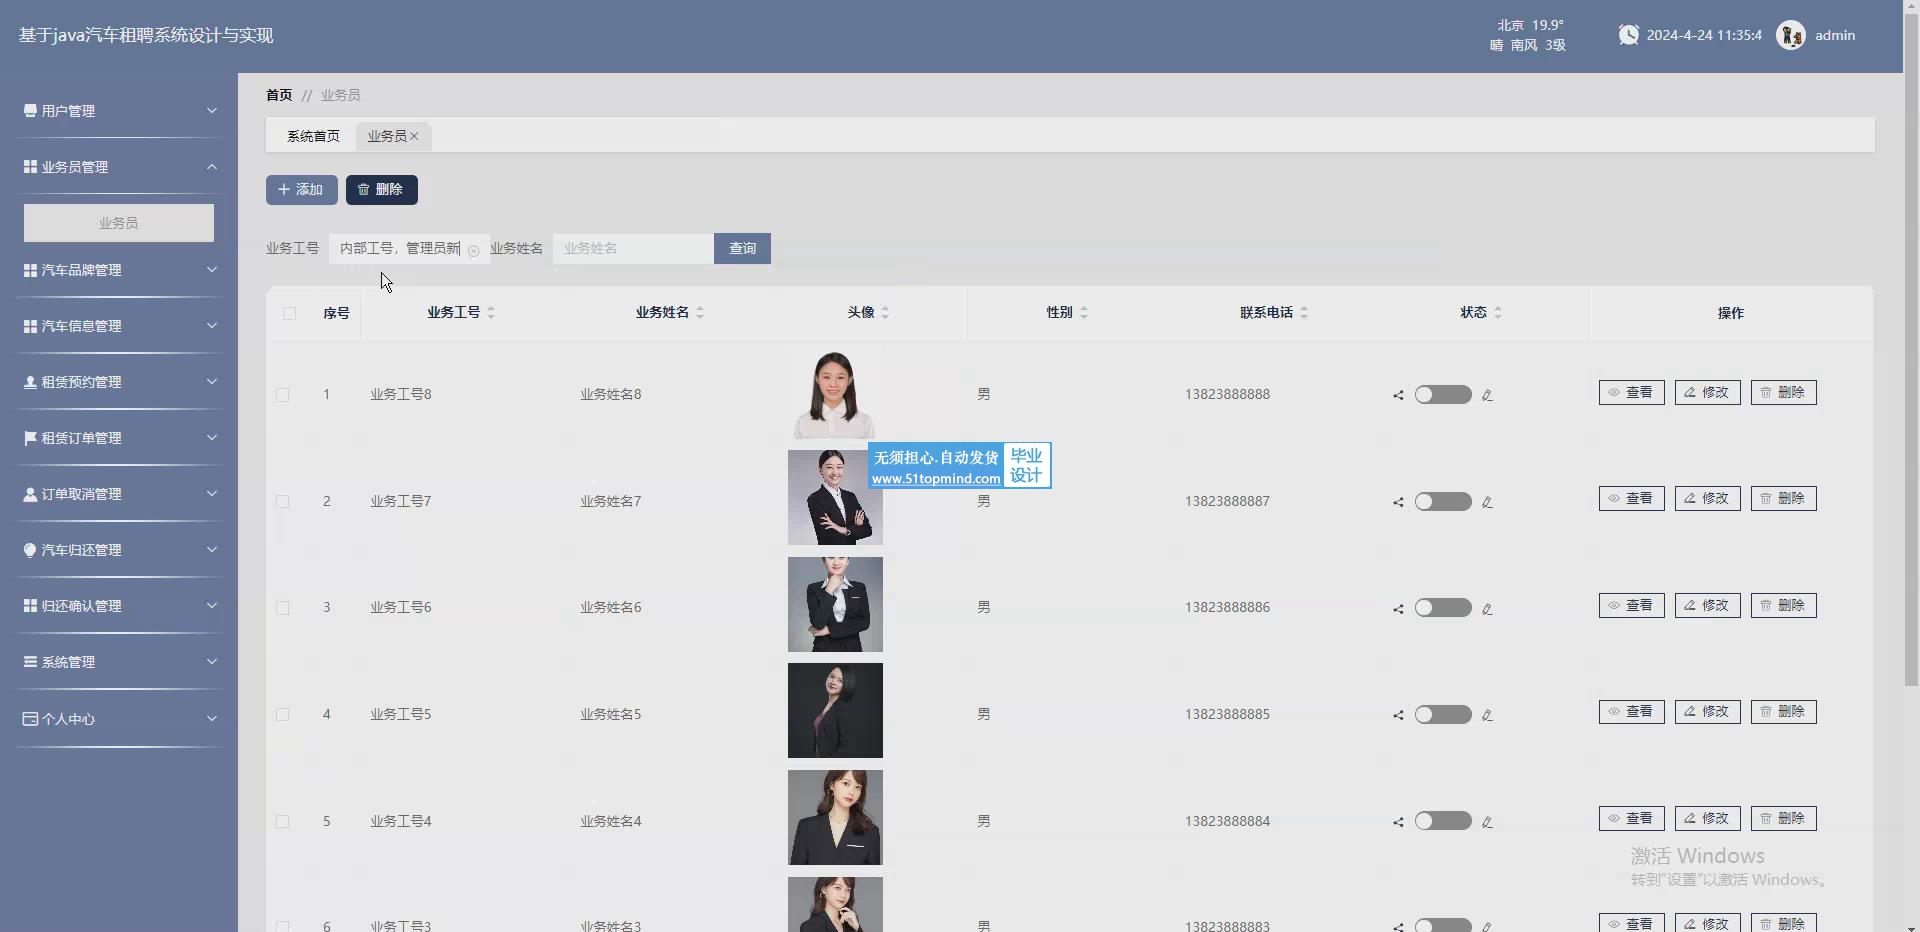This screenshot has height=932, width=1920.
Task: Expand 租赁预约管理 menu chevron
Action: (x=211, y=381)
